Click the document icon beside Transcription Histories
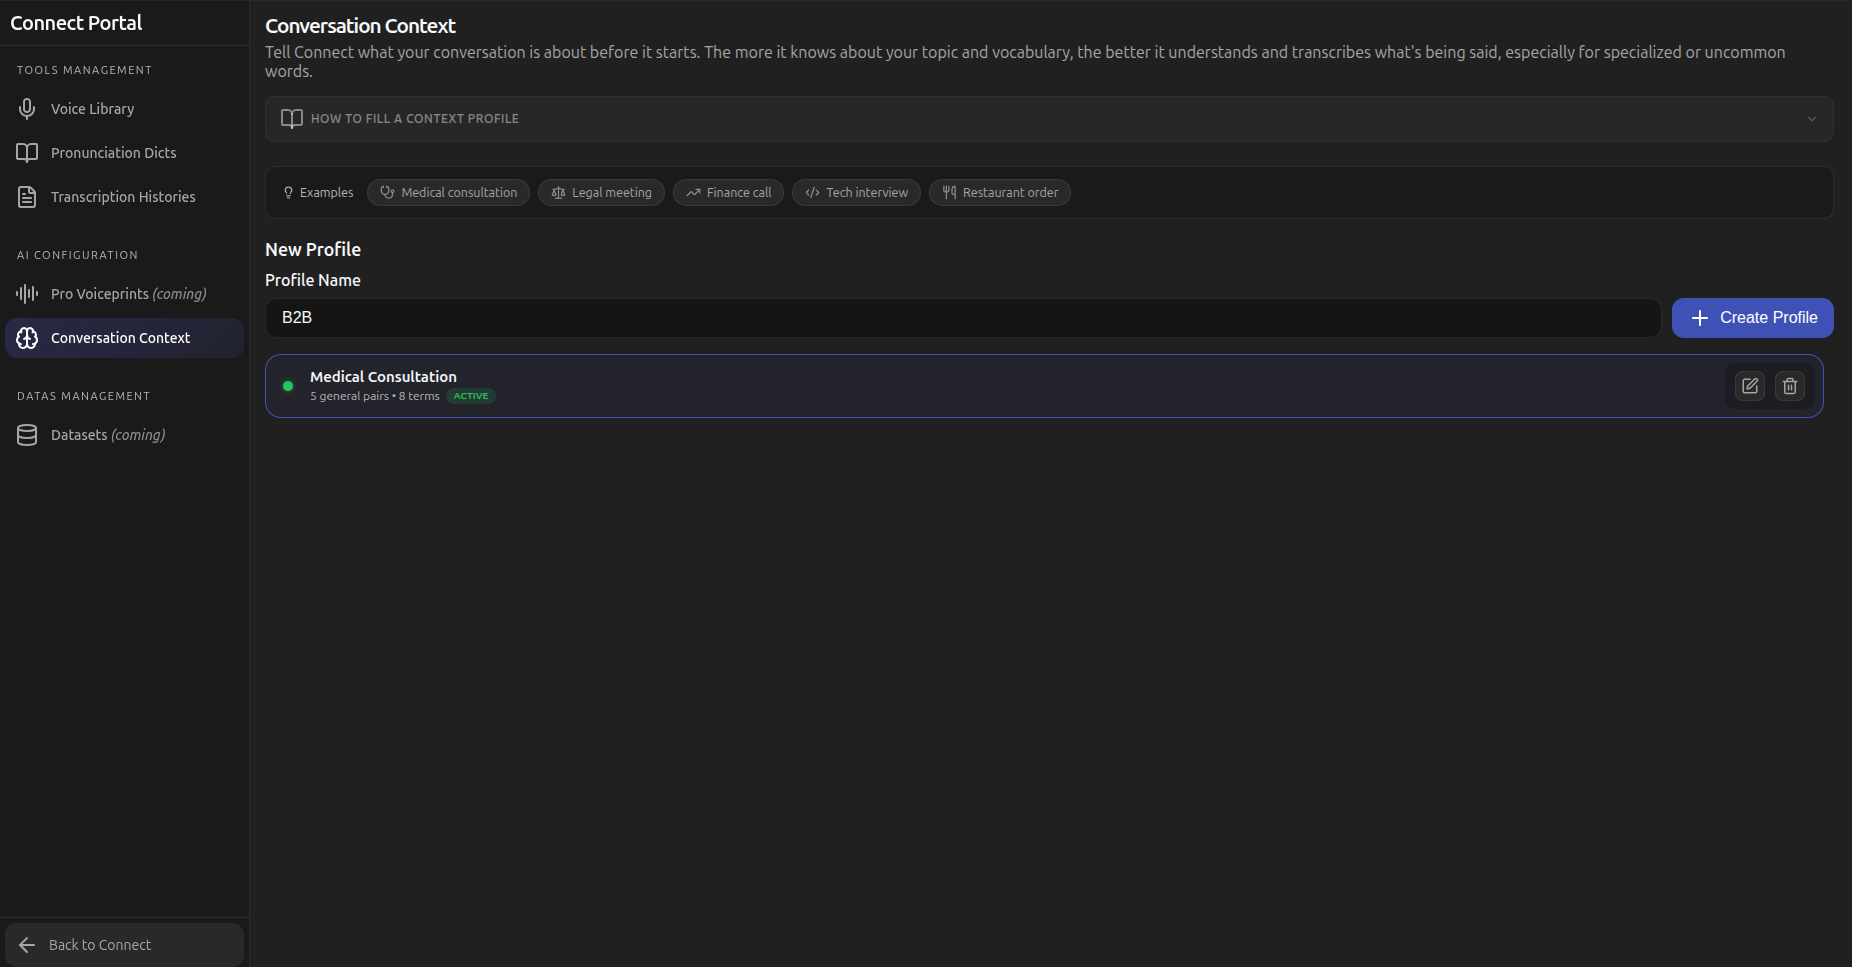The height and width of the screenshot is (967, 1852). [27, 197]
